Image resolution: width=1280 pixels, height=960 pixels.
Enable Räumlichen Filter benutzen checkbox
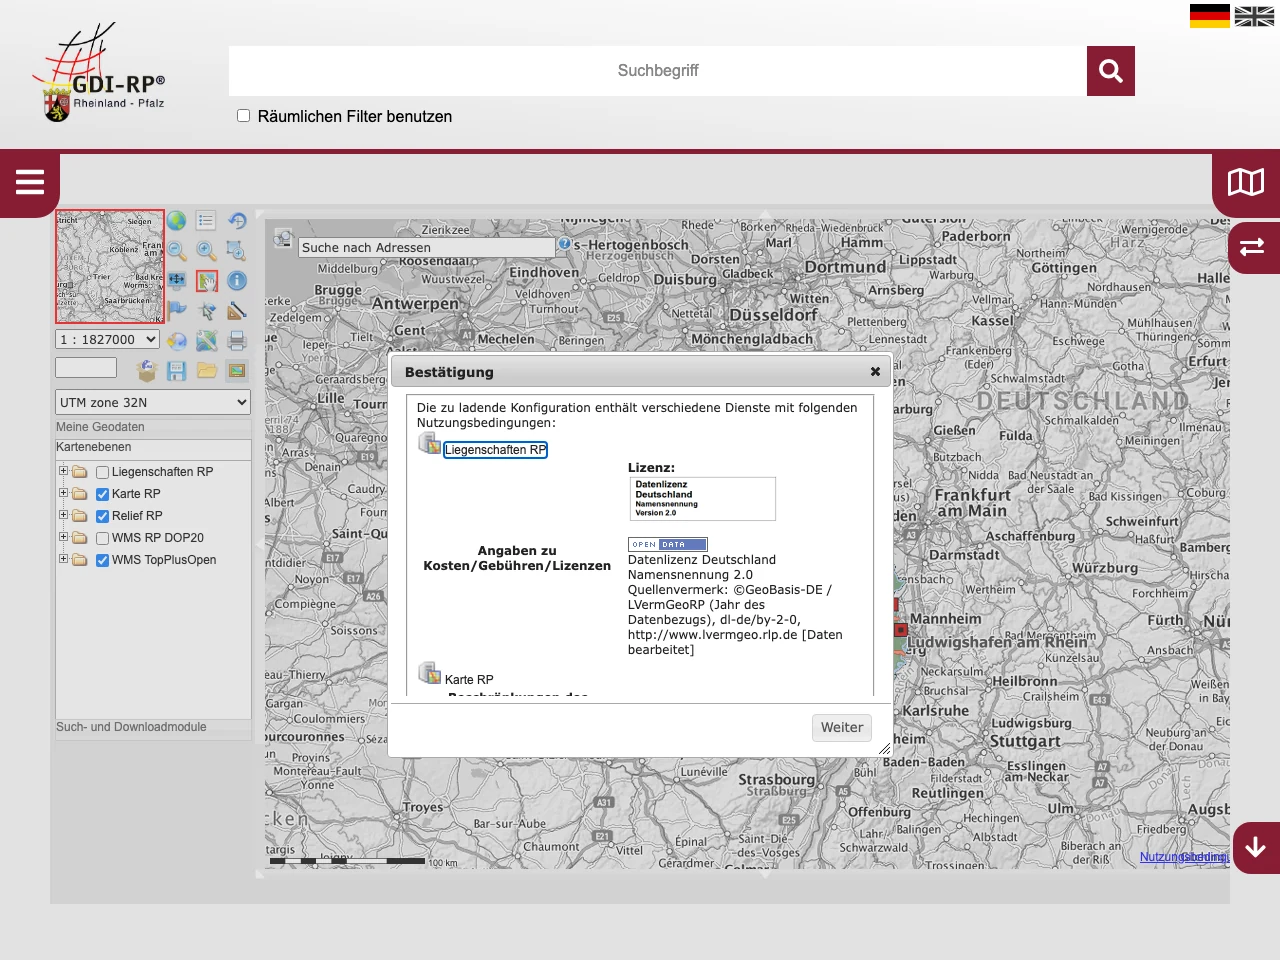[243, 115]
